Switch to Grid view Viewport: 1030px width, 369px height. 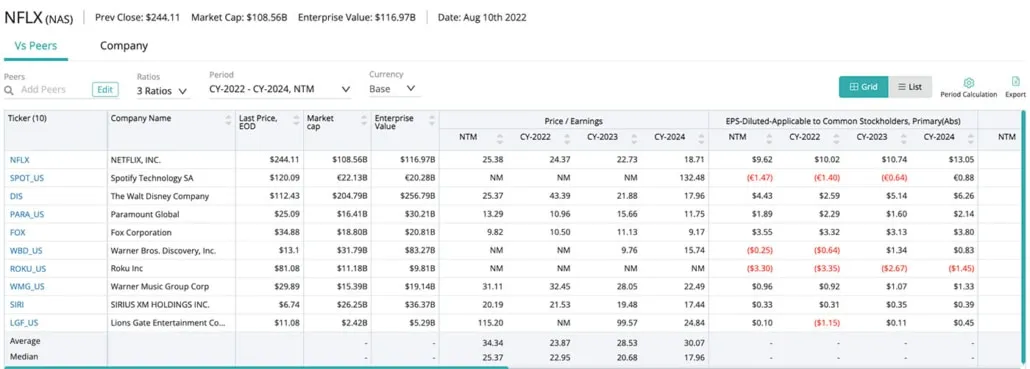pos(863,87)
